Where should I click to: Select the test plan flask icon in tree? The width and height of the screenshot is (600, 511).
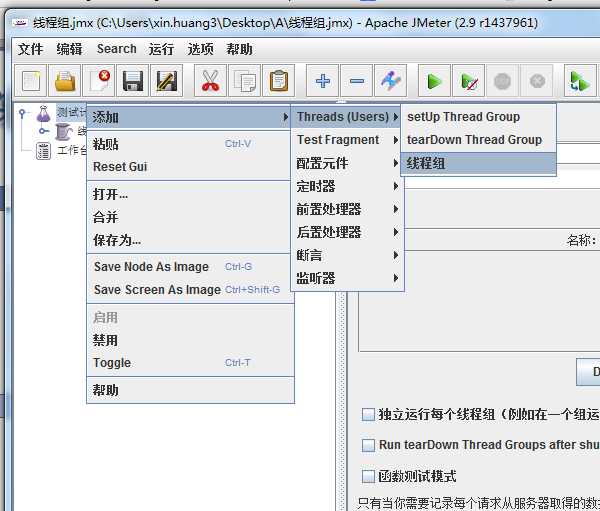[43, 113]
